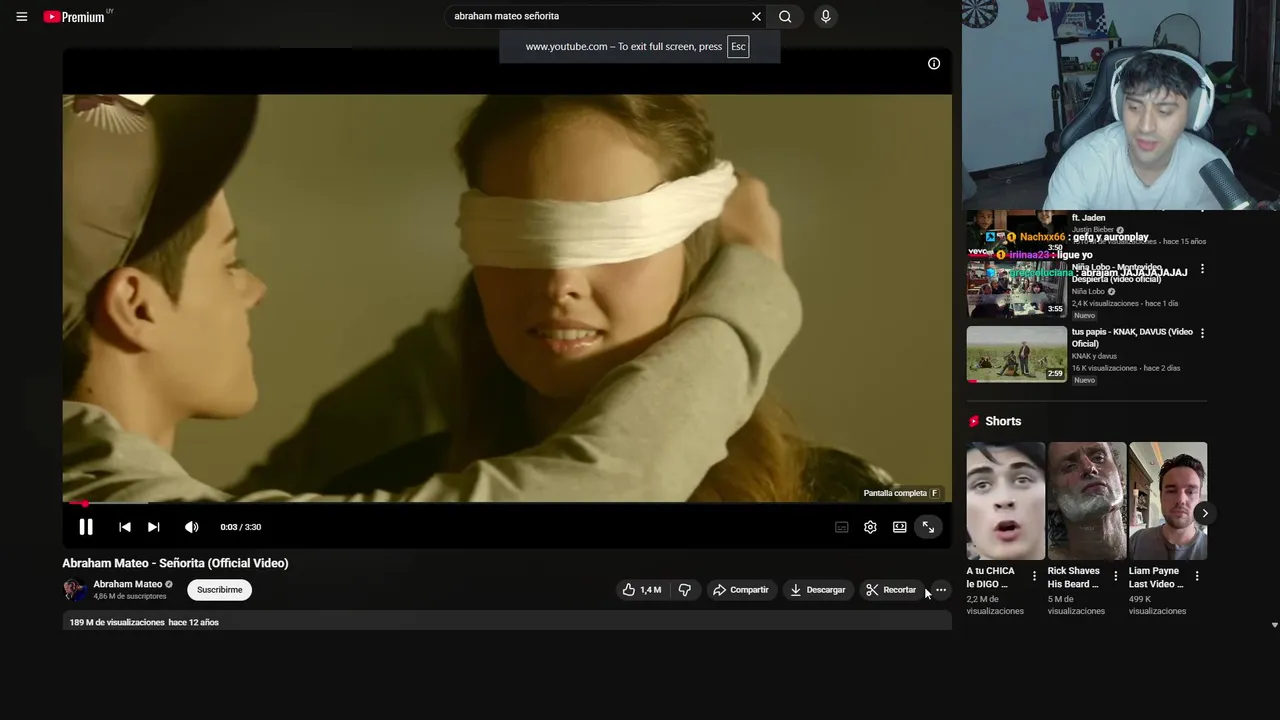Share video with Compartir
The width and height of the screenshot is (1280, 720).
[741, 590]
